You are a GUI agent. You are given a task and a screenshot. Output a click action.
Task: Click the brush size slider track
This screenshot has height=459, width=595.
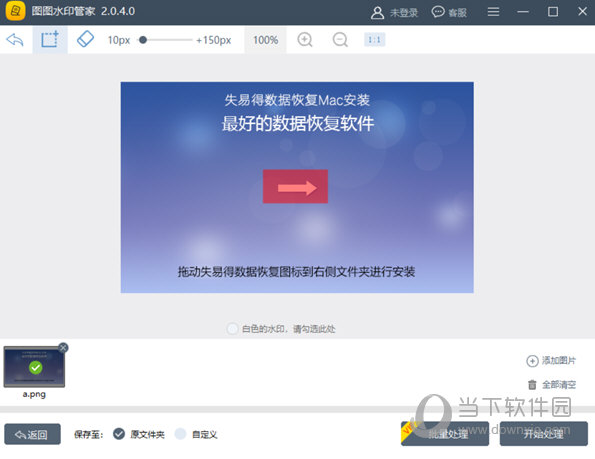[165, 40]
